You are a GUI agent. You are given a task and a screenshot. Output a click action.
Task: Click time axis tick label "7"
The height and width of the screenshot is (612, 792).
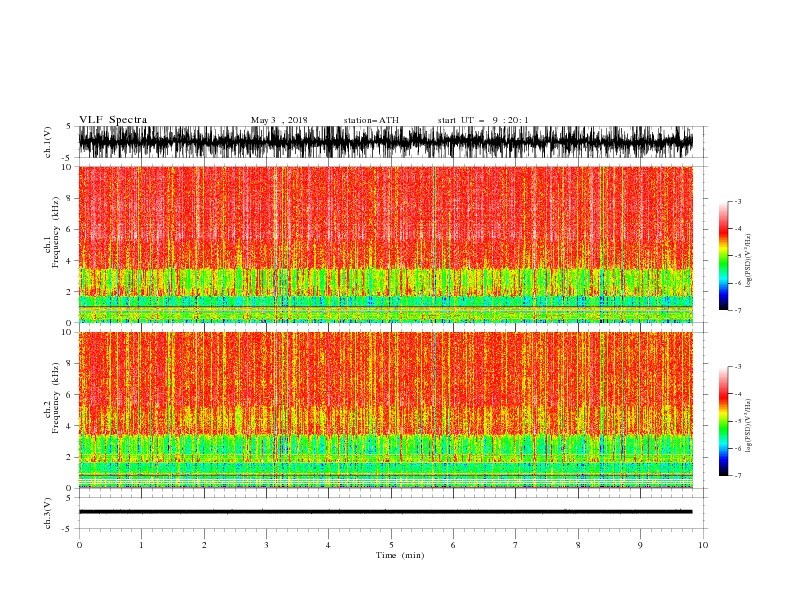(515, 545)
